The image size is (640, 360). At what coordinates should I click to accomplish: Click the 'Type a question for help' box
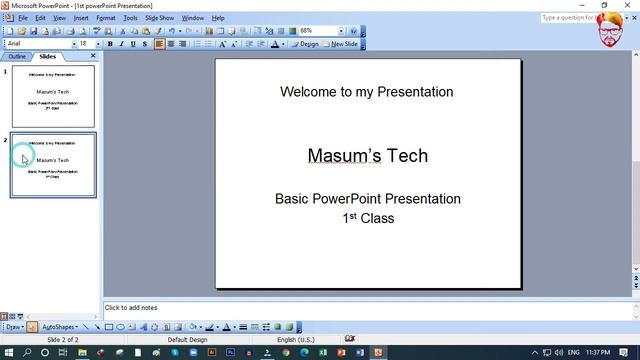[x=569, y=18]
